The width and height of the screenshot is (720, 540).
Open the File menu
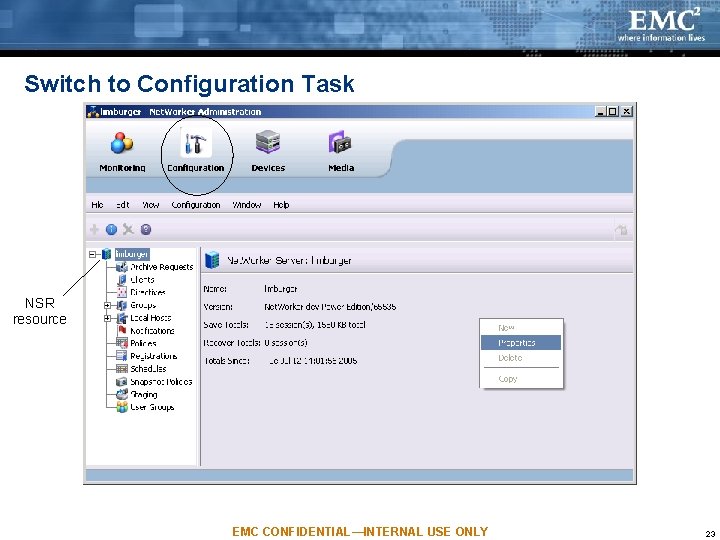pyautogui.click(x=97, y=205)
